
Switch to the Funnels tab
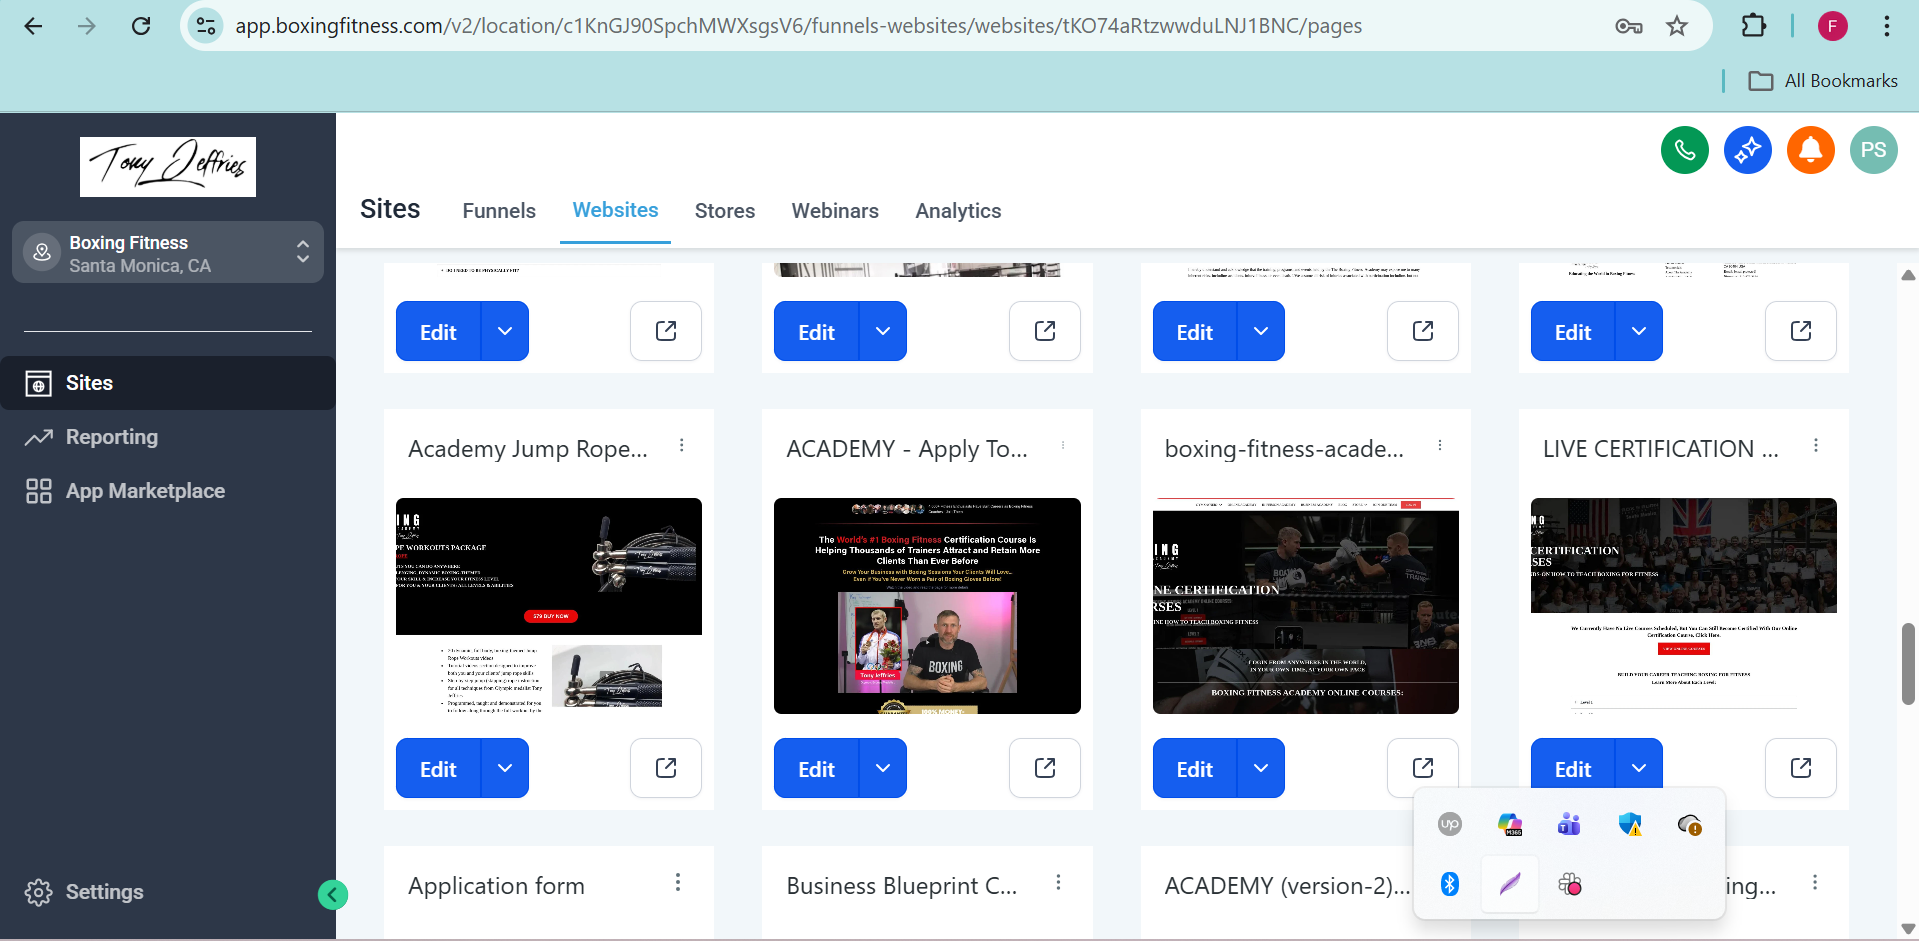tap(499, 211)
